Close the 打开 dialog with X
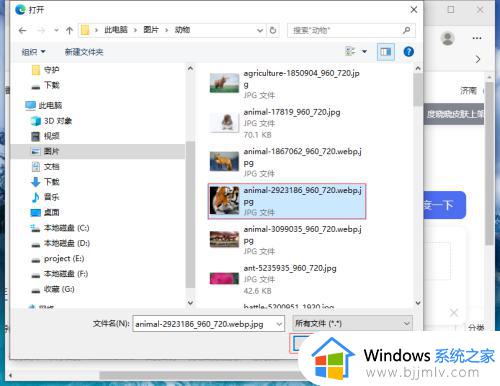The width and height of the screenshot is (500, 386). 414,10
